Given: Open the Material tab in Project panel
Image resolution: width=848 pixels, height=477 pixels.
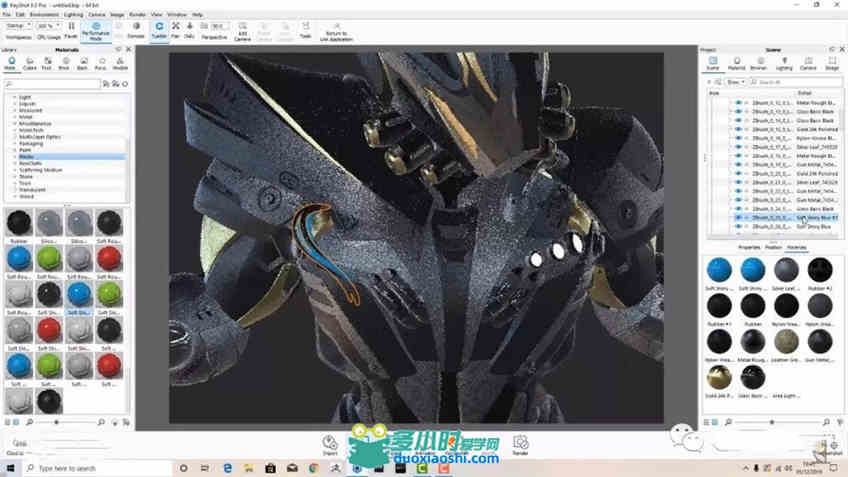Looking at the screenshot, I should (x=737, y=64).
